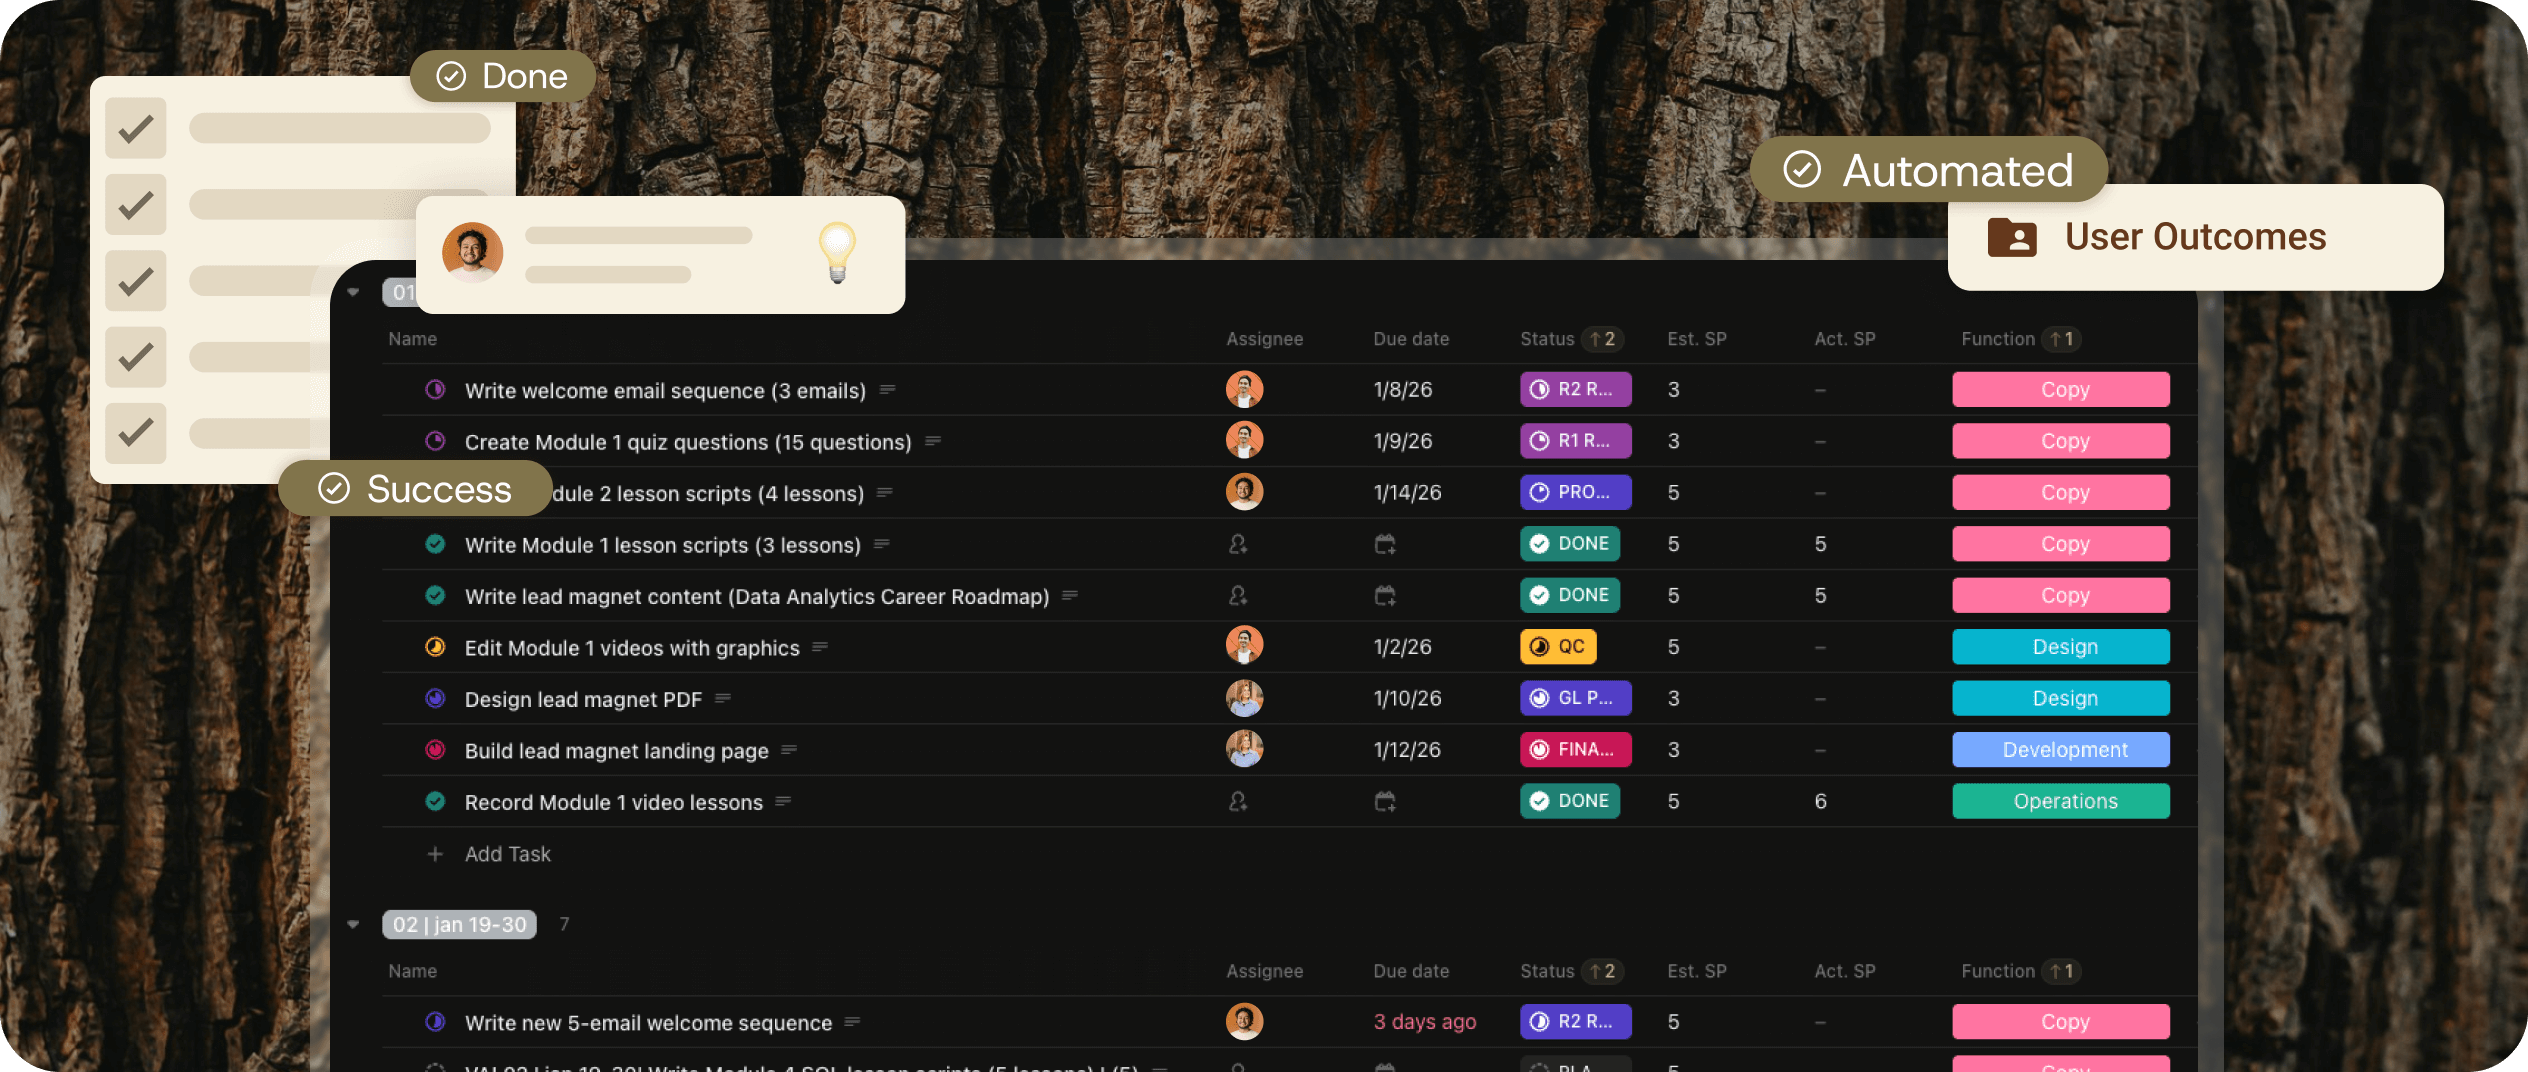Open QC status dropdown
This screenshot has height=1072, width=2528.
1558,647
